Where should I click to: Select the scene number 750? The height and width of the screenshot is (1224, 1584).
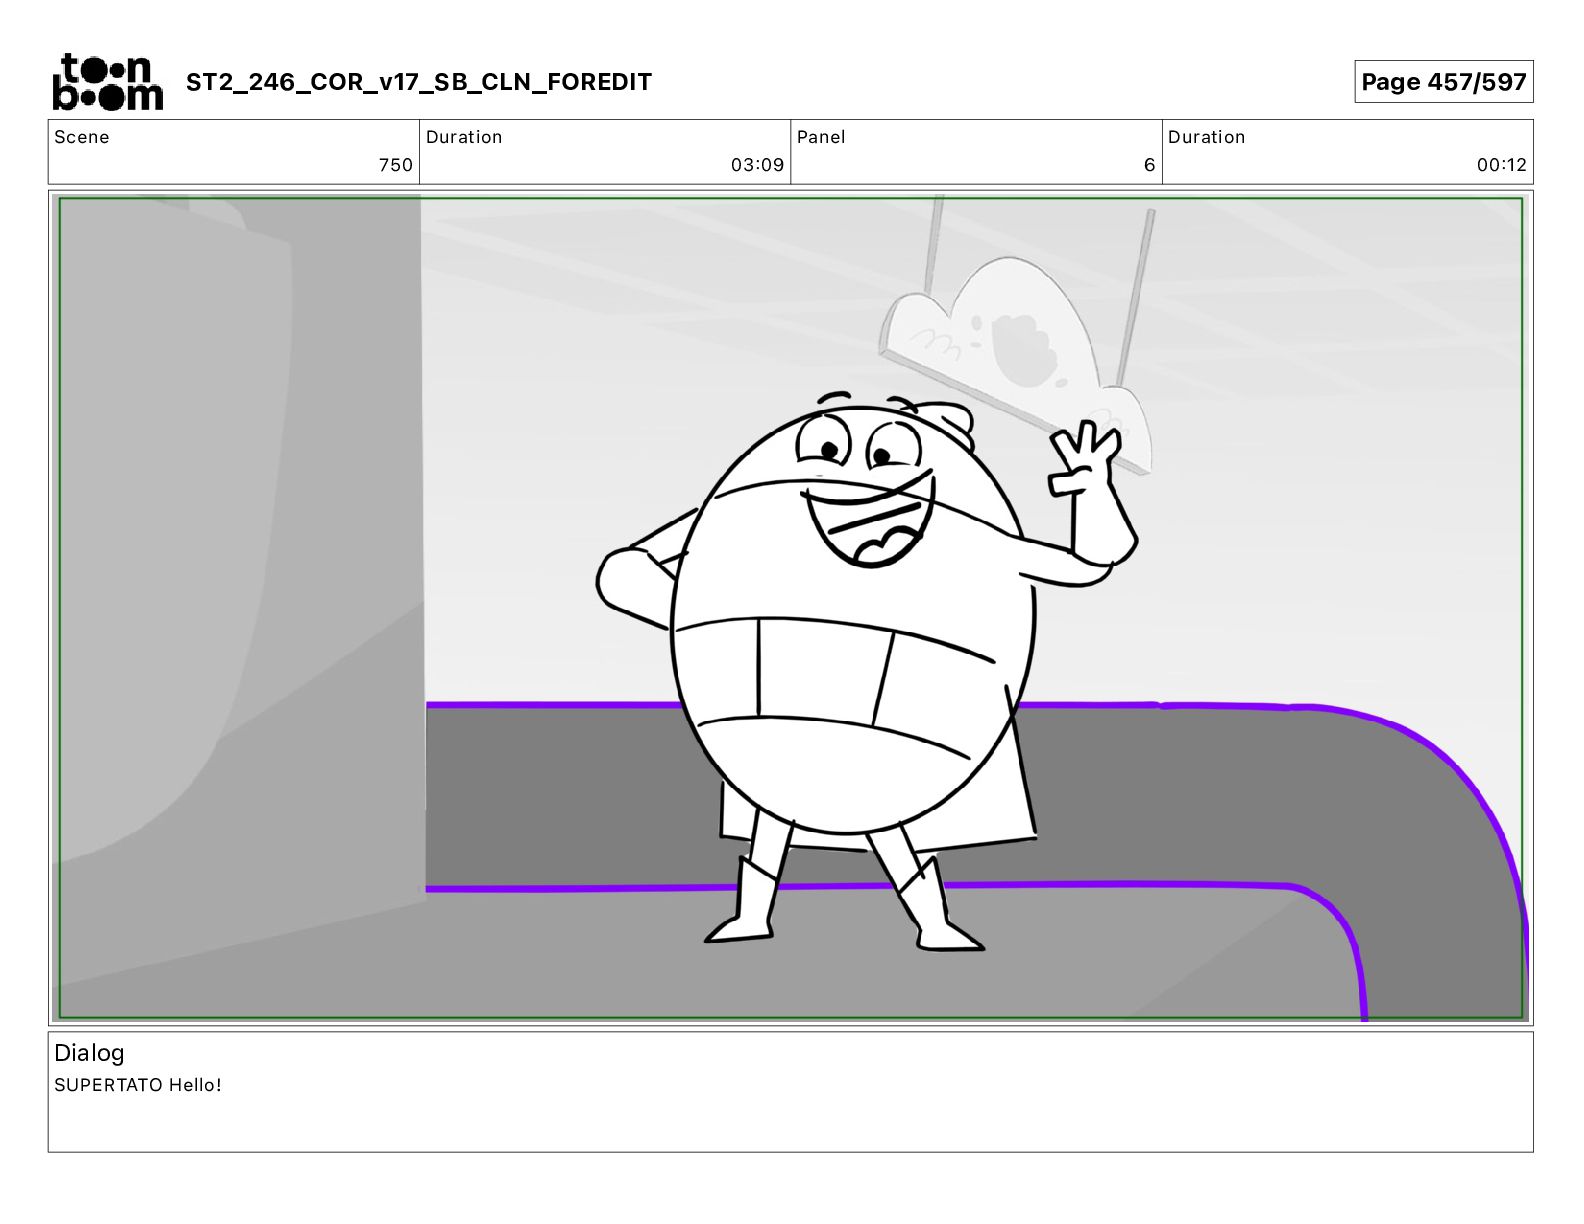click(x=396, y=165)
